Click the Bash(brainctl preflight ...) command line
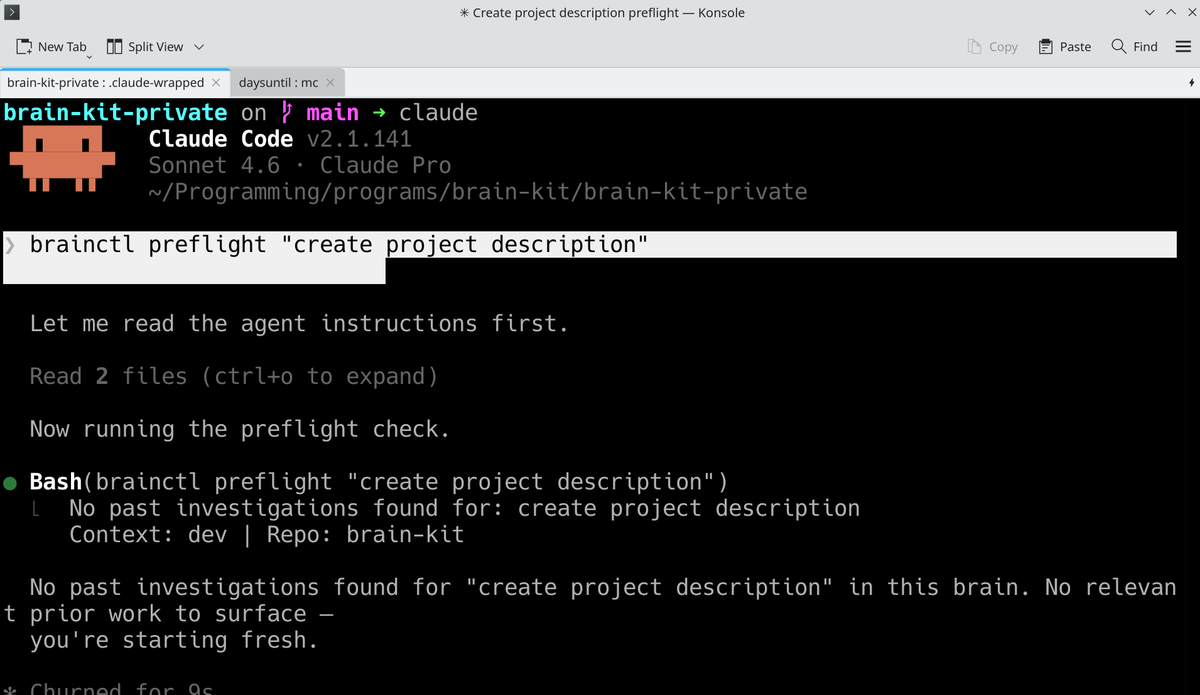This screenshot has height=695, width=1200. pyautogui.click(x=378, y=482)
